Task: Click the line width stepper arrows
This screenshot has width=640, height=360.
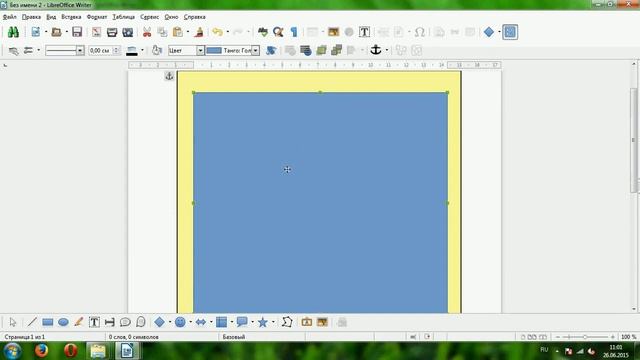Action: tap(117, 50)
